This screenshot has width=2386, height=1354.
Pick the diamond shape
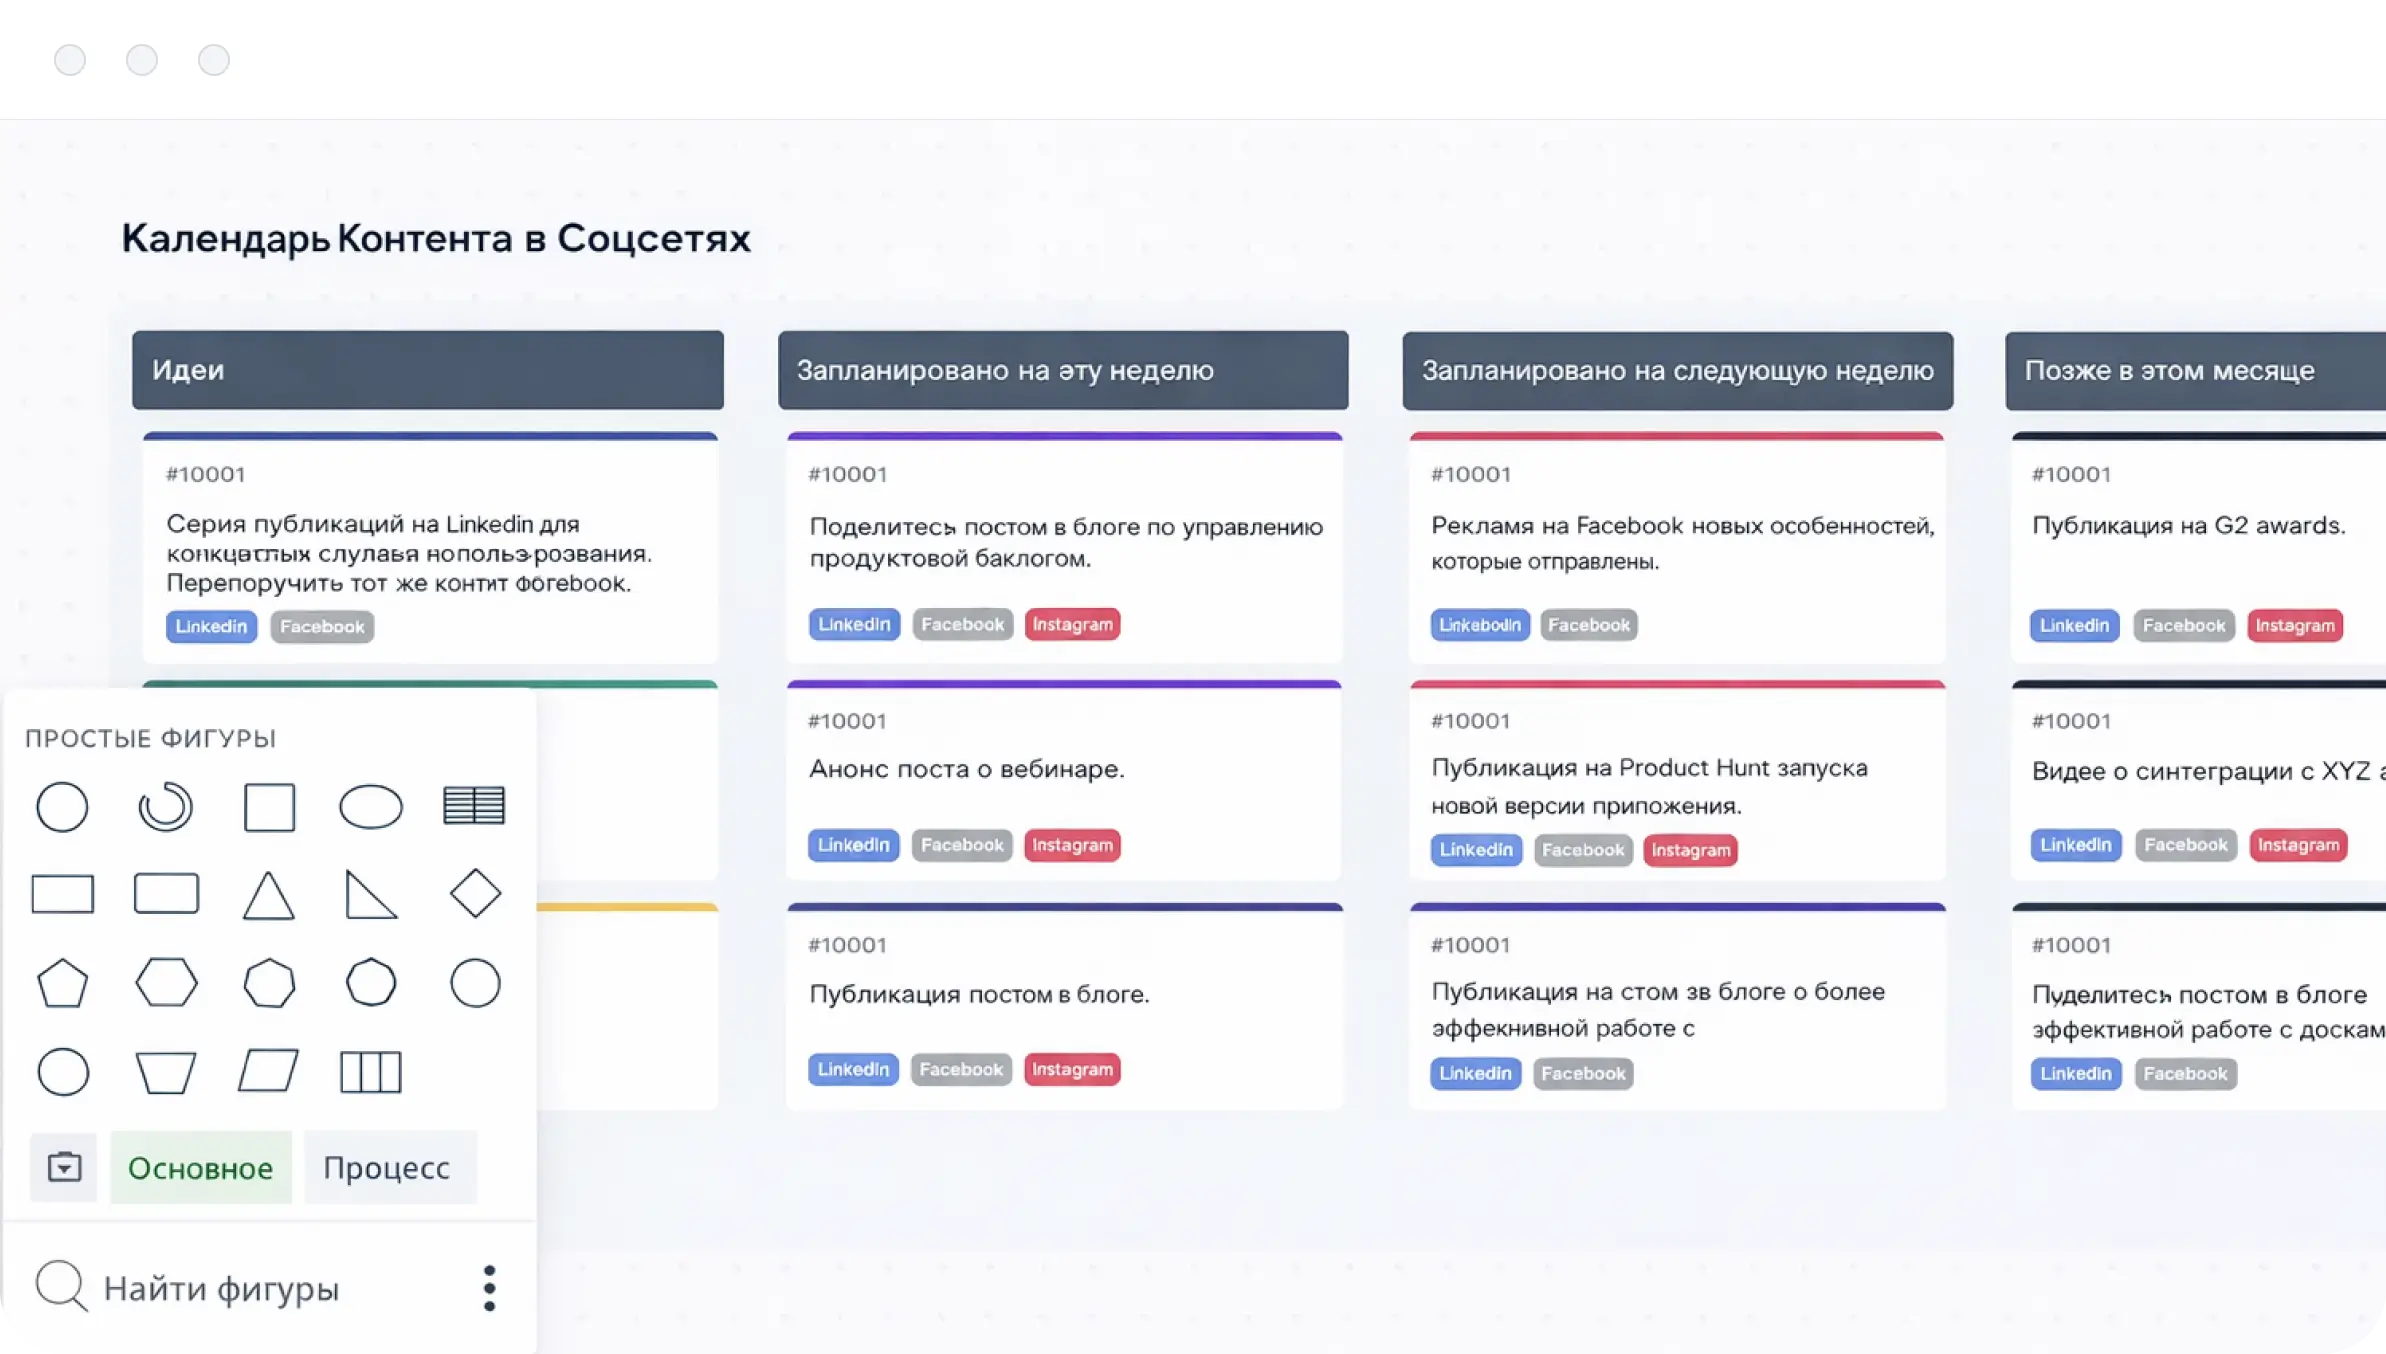475,893
